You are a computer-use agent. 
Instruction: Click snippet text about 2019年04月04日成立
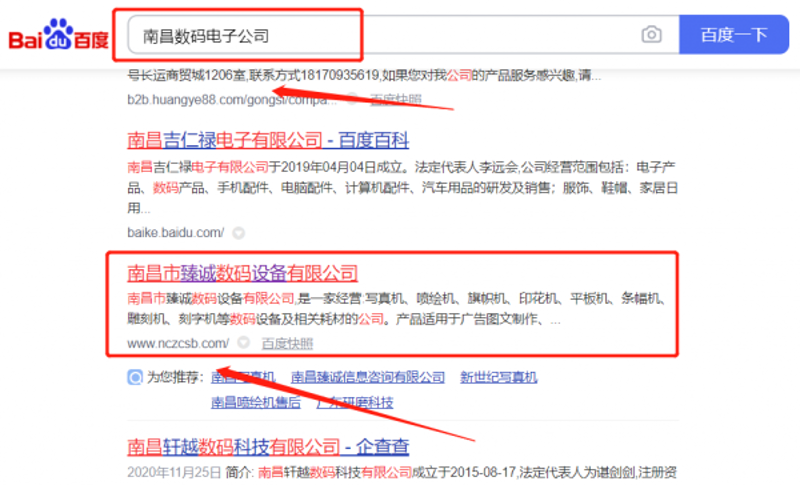402,187
